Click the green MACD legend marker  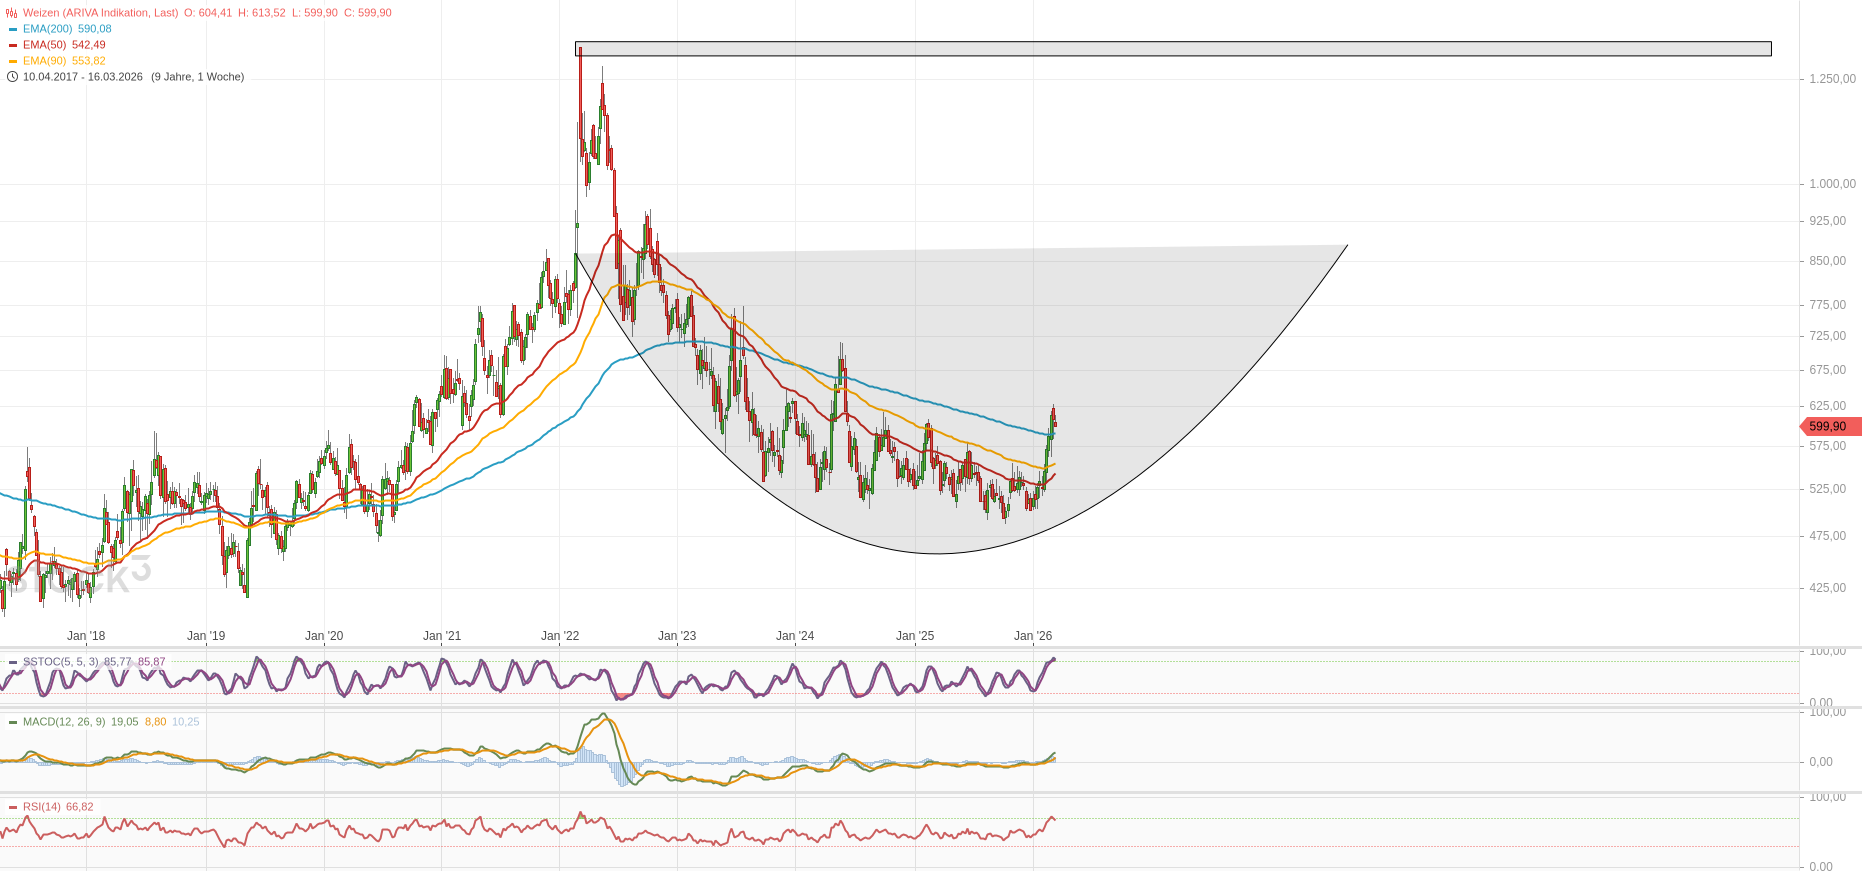pyautogui.click(x=13, y=722)
